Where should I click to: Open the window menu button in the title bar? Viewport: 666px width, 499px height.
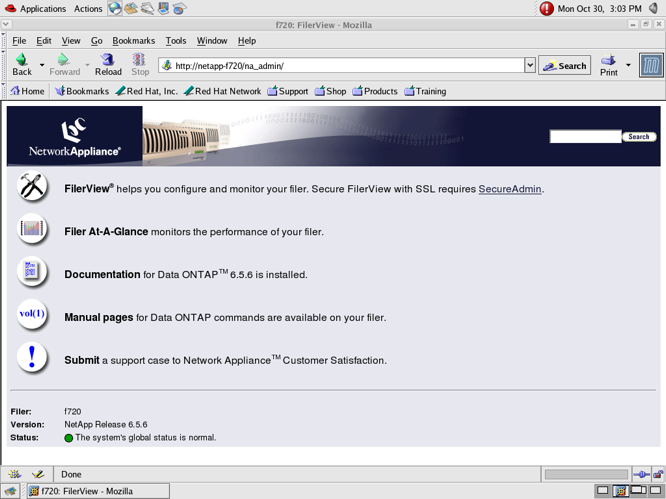(6, 25)
